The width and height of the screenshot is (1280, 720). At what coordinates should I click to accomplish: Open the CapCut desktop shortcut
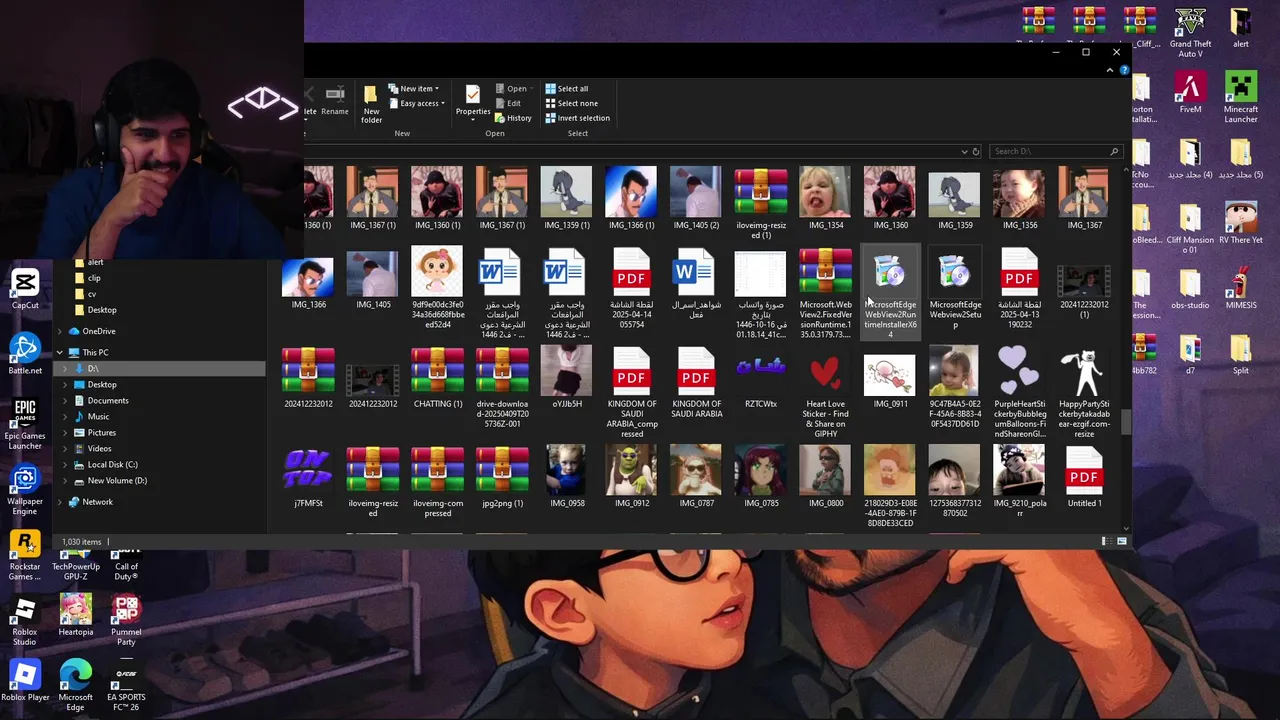click(x=25, y=289)
